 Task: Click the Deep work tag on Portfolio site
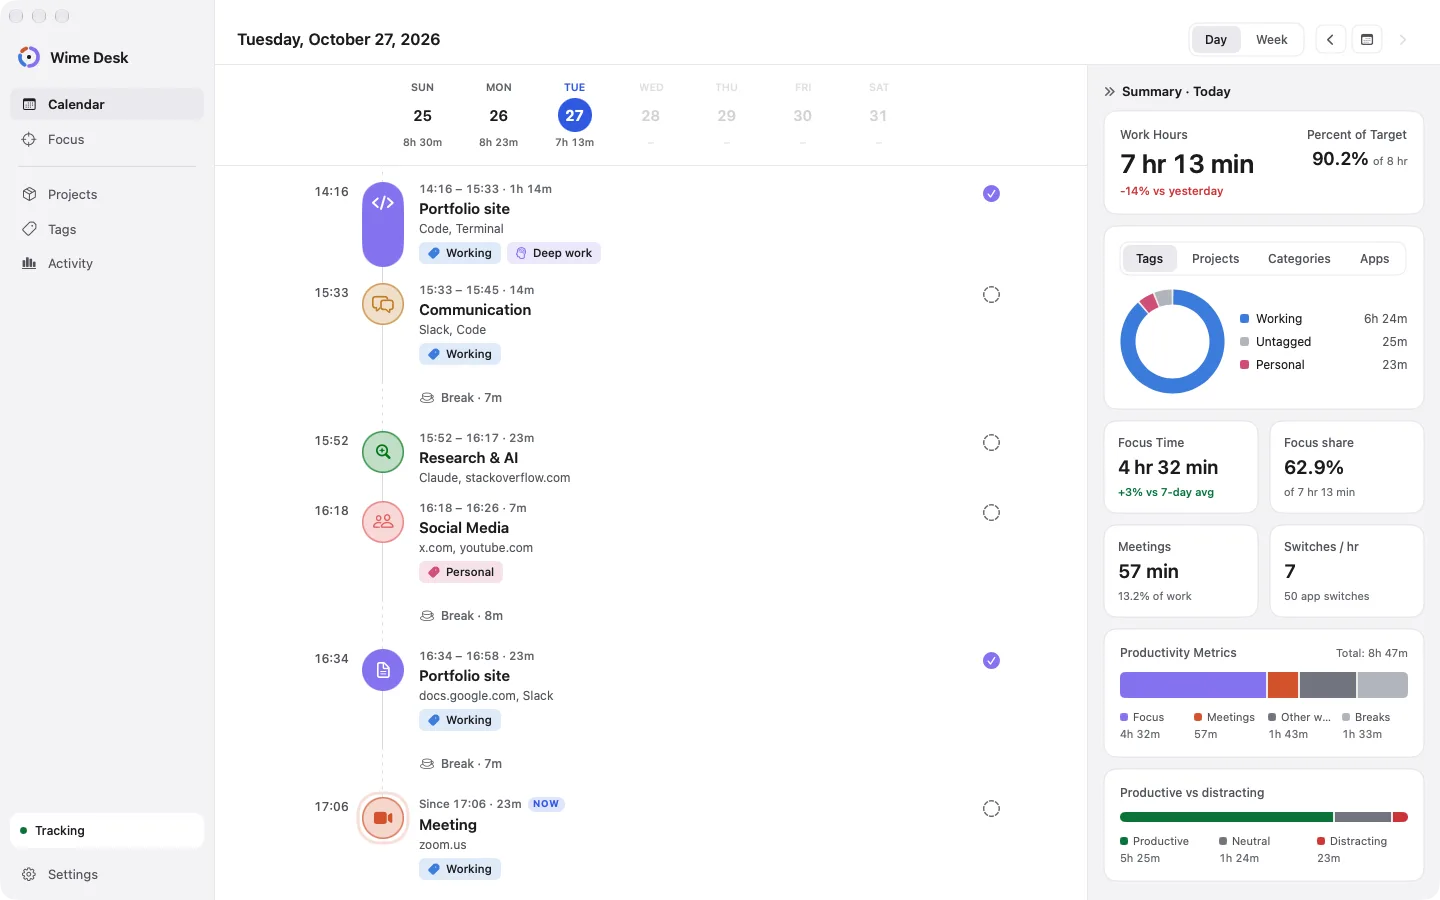(x=554, y=253)
